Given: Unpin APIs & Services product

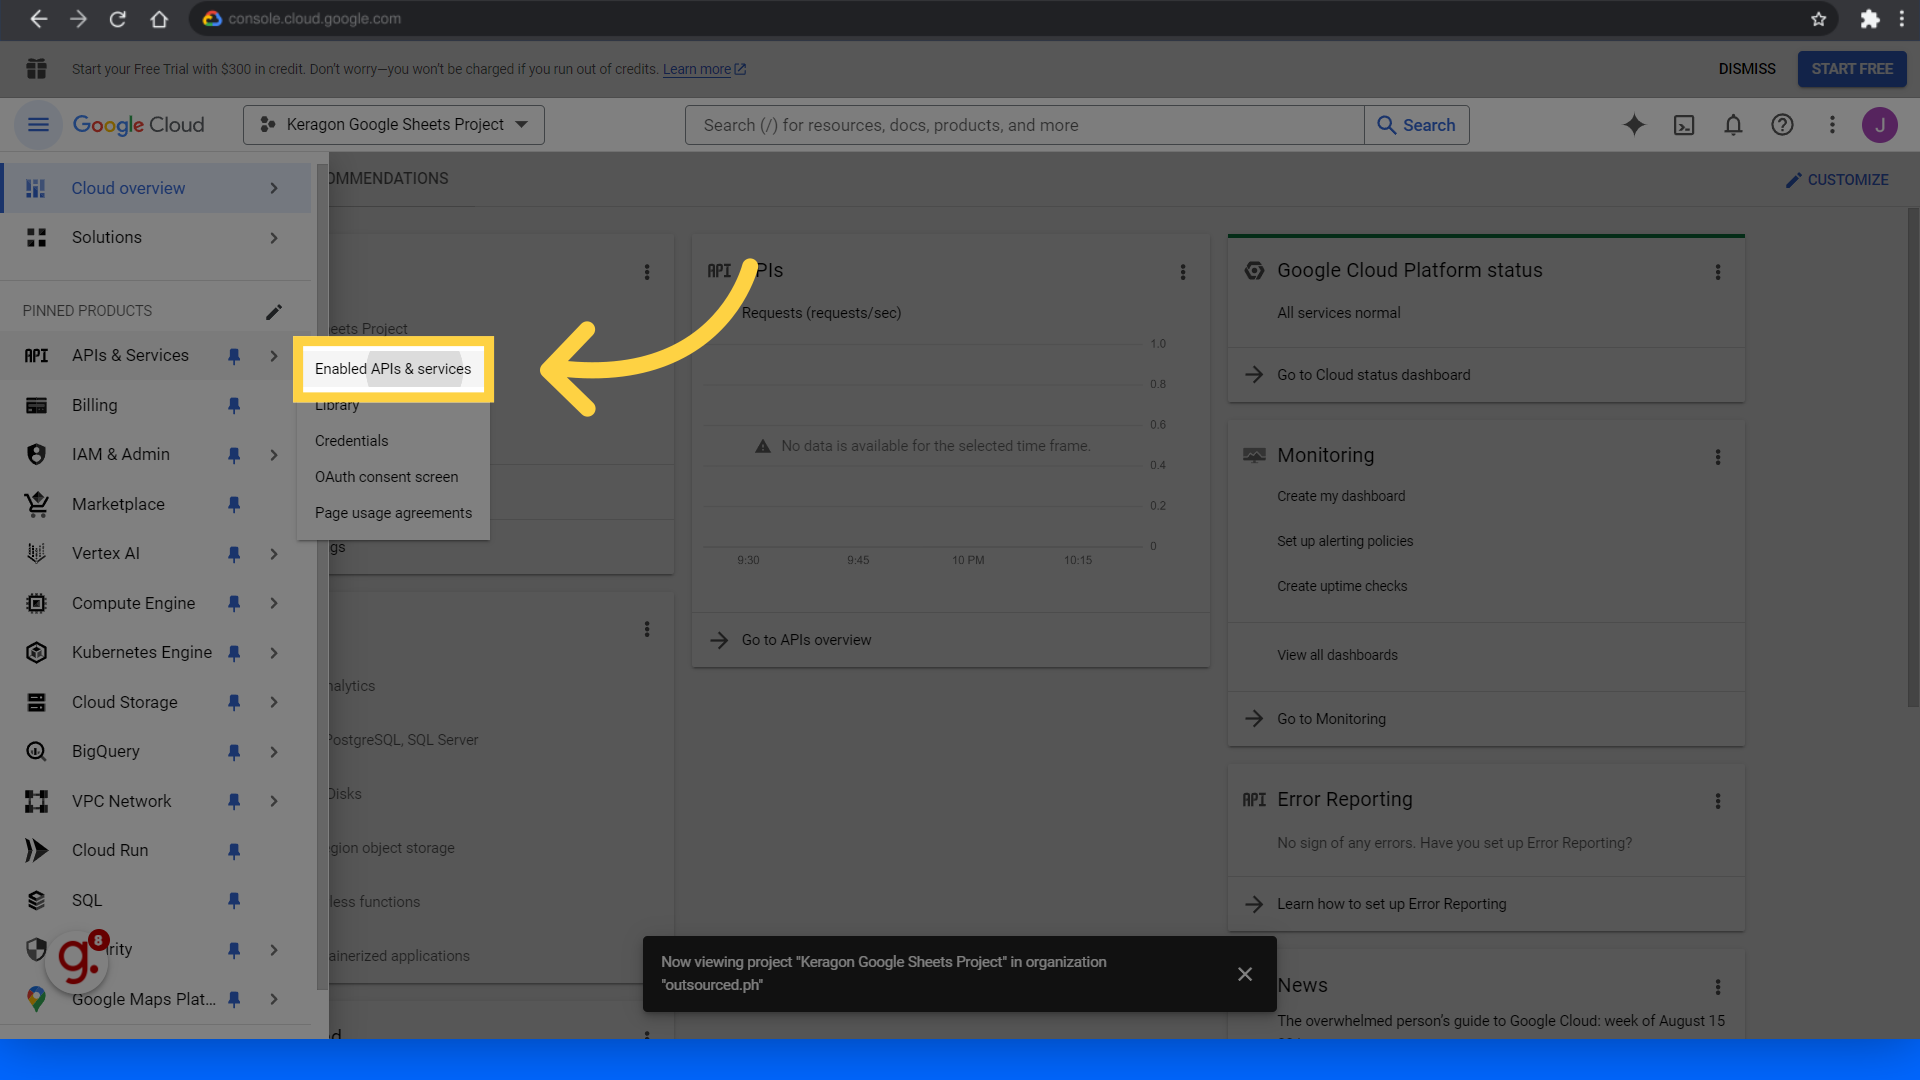Looking at the screenshot, I should (234, 356).
